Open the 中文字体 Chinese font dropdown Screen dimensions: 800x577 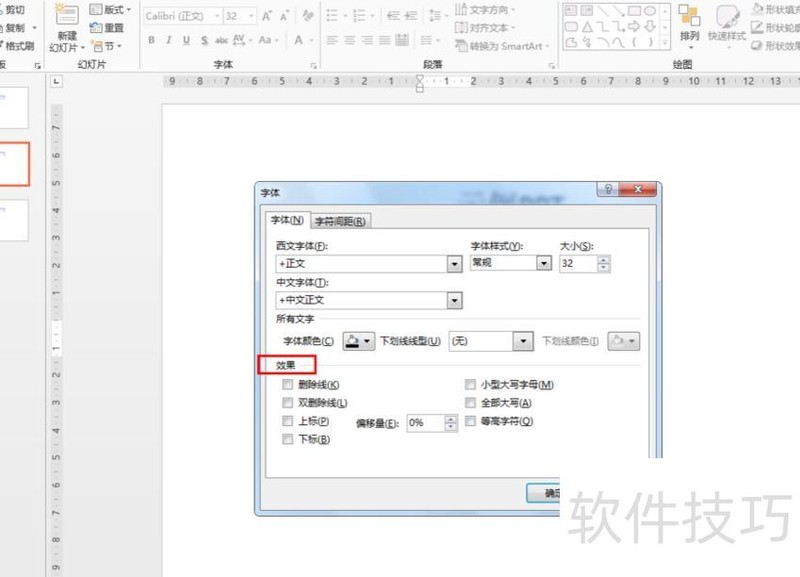tap(454, 300)
